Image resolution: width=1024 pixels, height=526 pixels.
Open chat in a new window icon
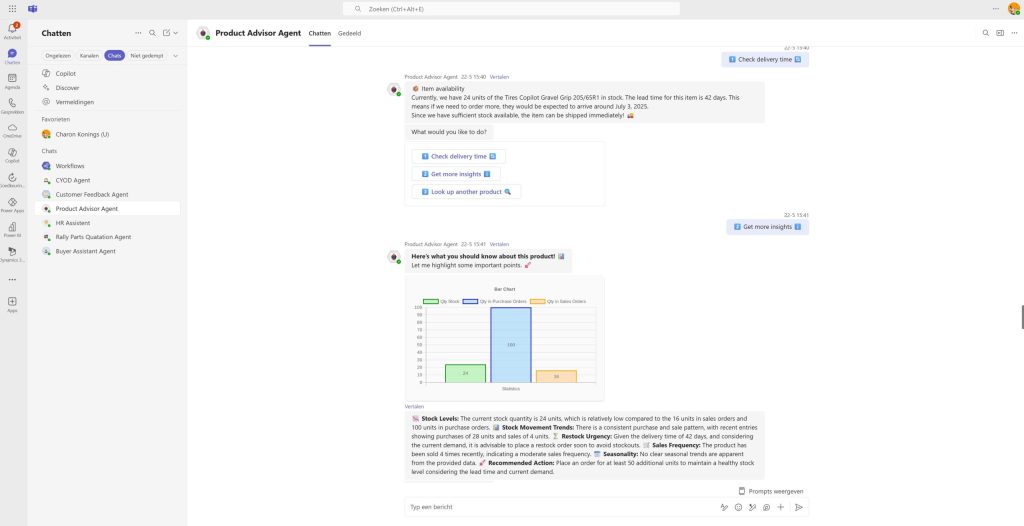[x=1000, y=33]
